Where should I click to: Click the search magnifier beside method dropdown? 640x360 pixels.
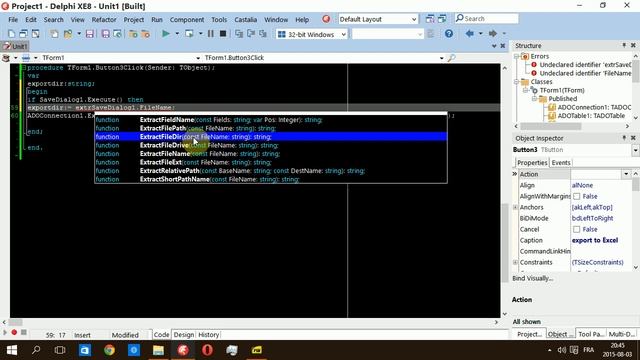click(x=451, y=58)
